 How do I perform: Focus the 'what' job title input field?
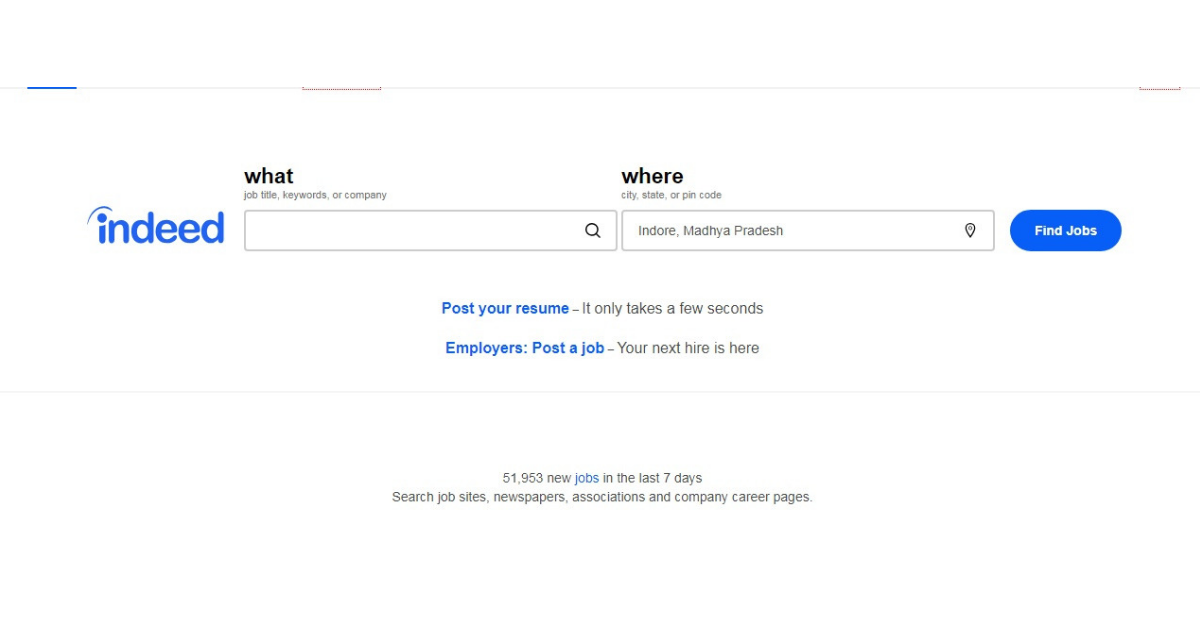point(430,230)
